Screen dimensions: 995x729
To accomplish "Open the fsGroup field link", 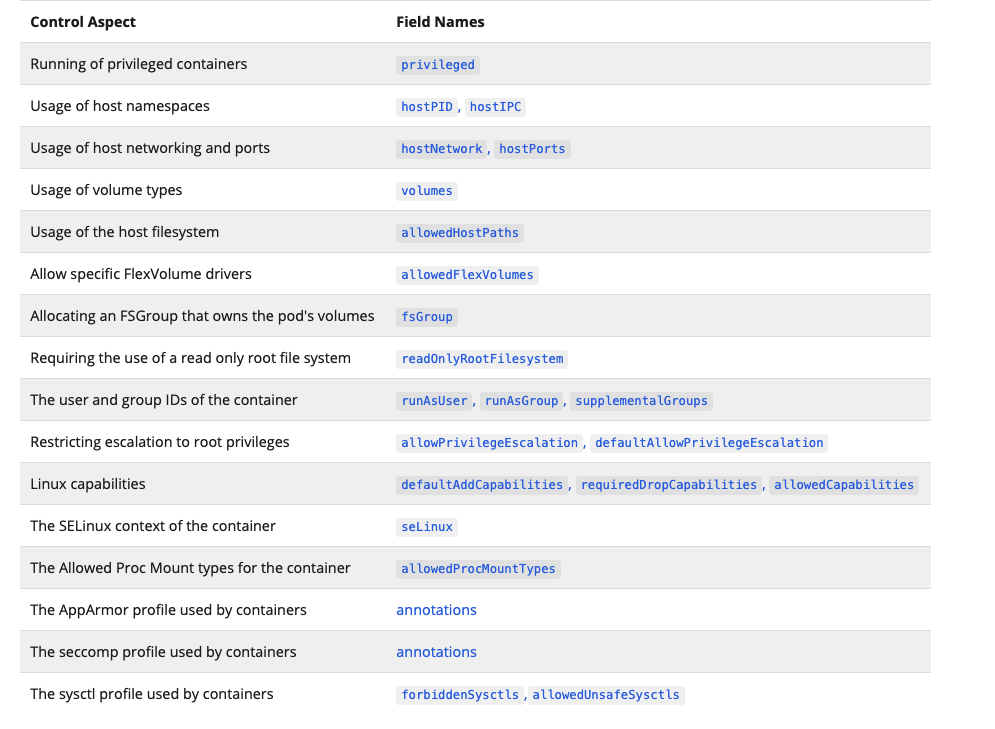I will pos(426,317).
